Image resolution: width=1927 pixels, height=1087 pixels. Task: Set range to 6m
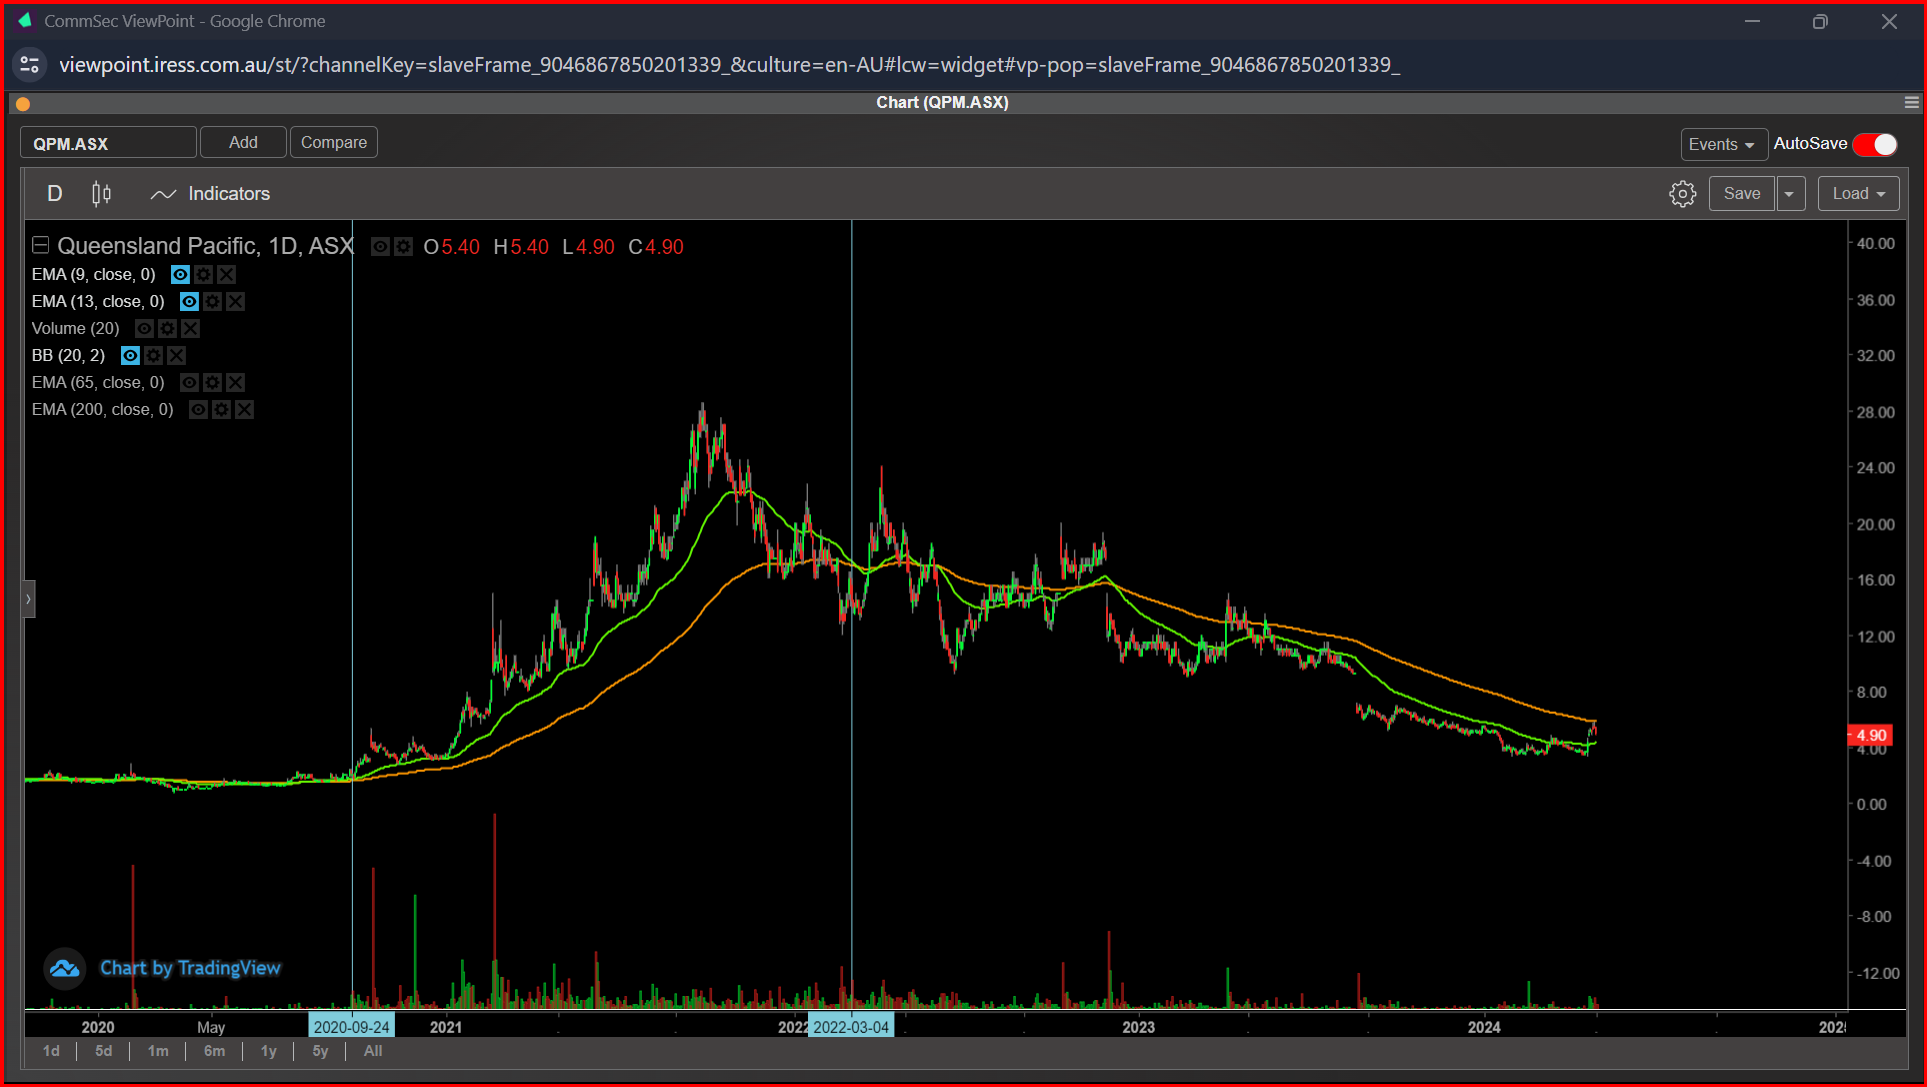pyautogui.click(x=214, y=1051)
